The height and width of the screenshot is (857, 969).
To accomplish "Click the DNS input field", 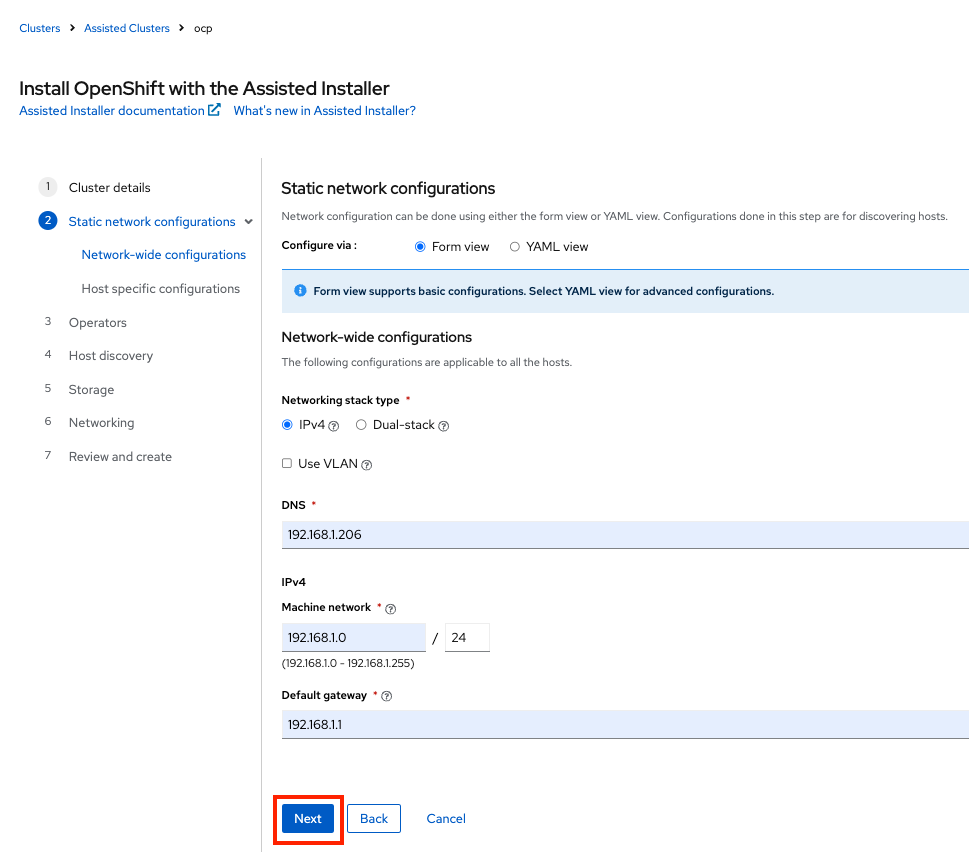I will (500, 536).
